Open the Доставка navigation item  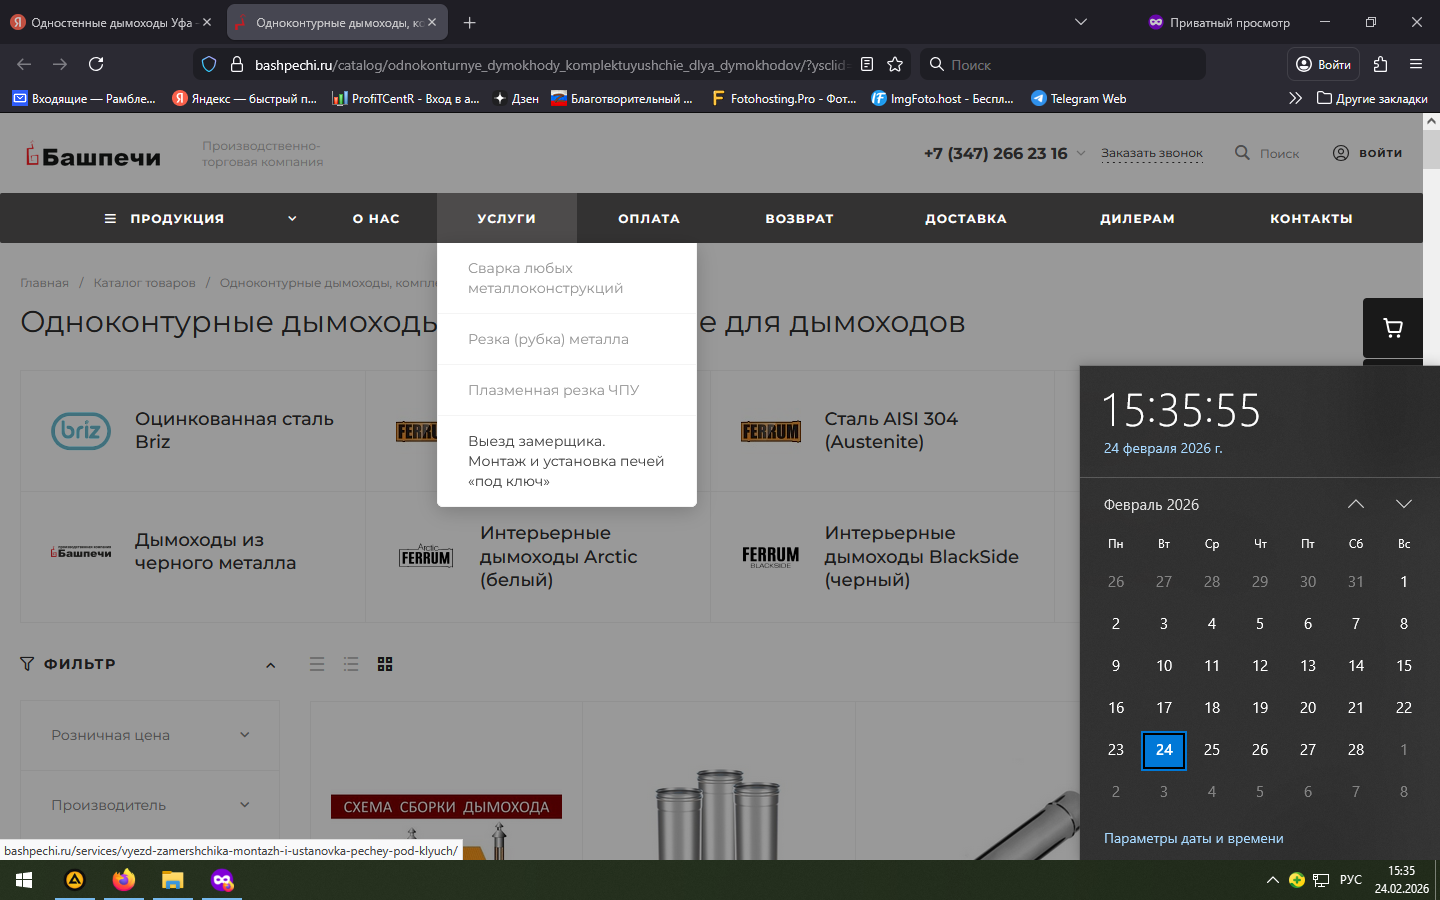tap(965, 218)
